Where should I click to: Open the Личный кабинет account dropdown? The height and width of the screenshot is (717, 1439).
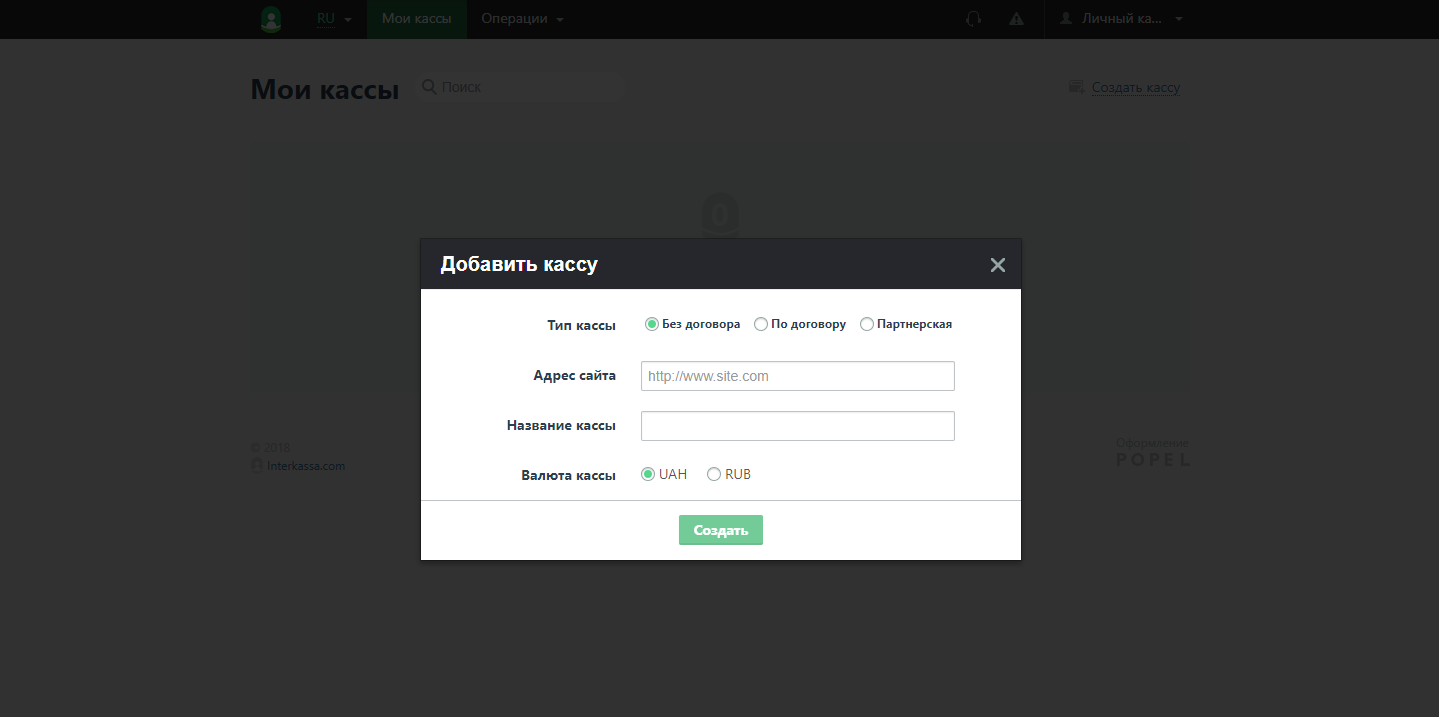tap(1120, 19)
